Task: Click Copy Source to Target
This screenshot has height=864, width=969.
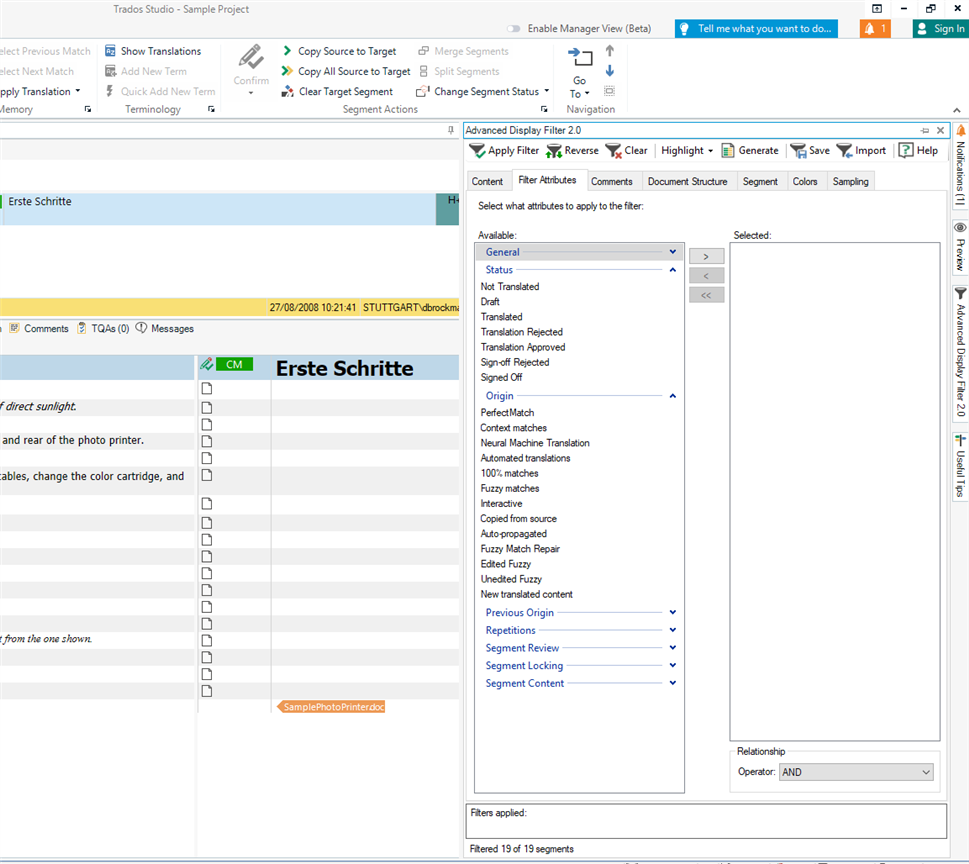Action: point(339,51)
